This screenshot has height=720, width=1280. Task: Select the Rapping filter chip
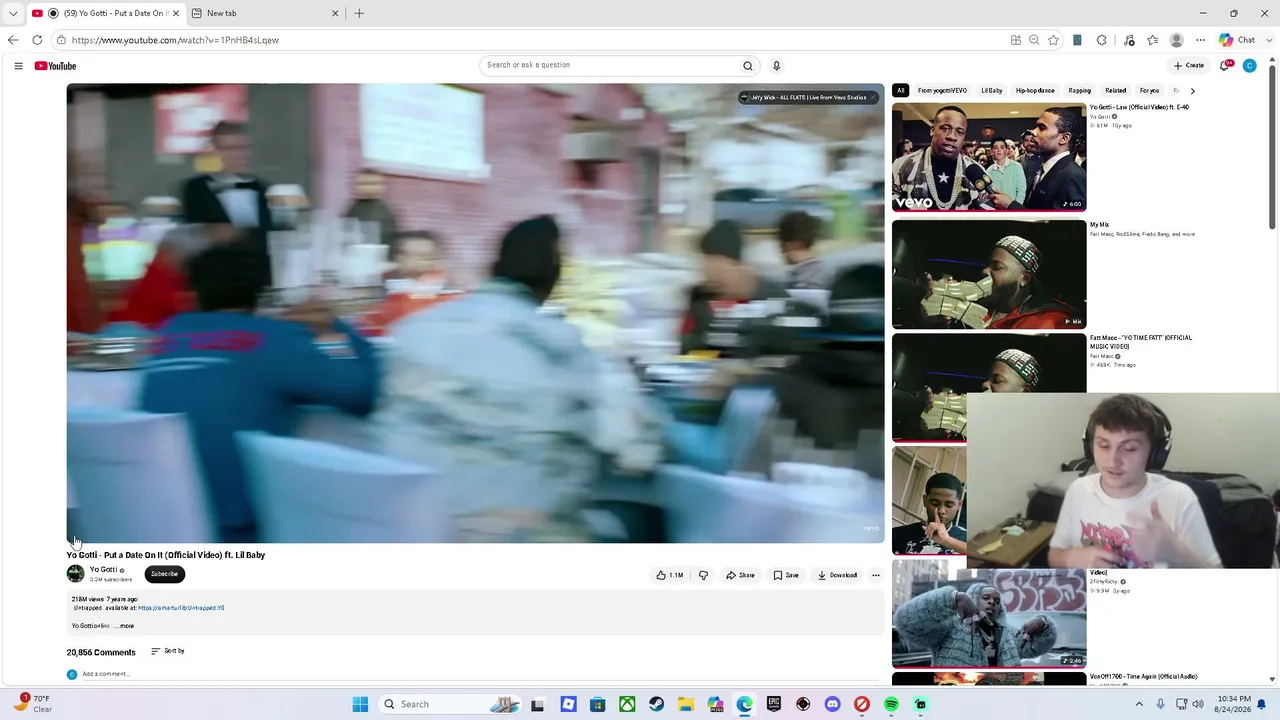tap(1080, 91)
